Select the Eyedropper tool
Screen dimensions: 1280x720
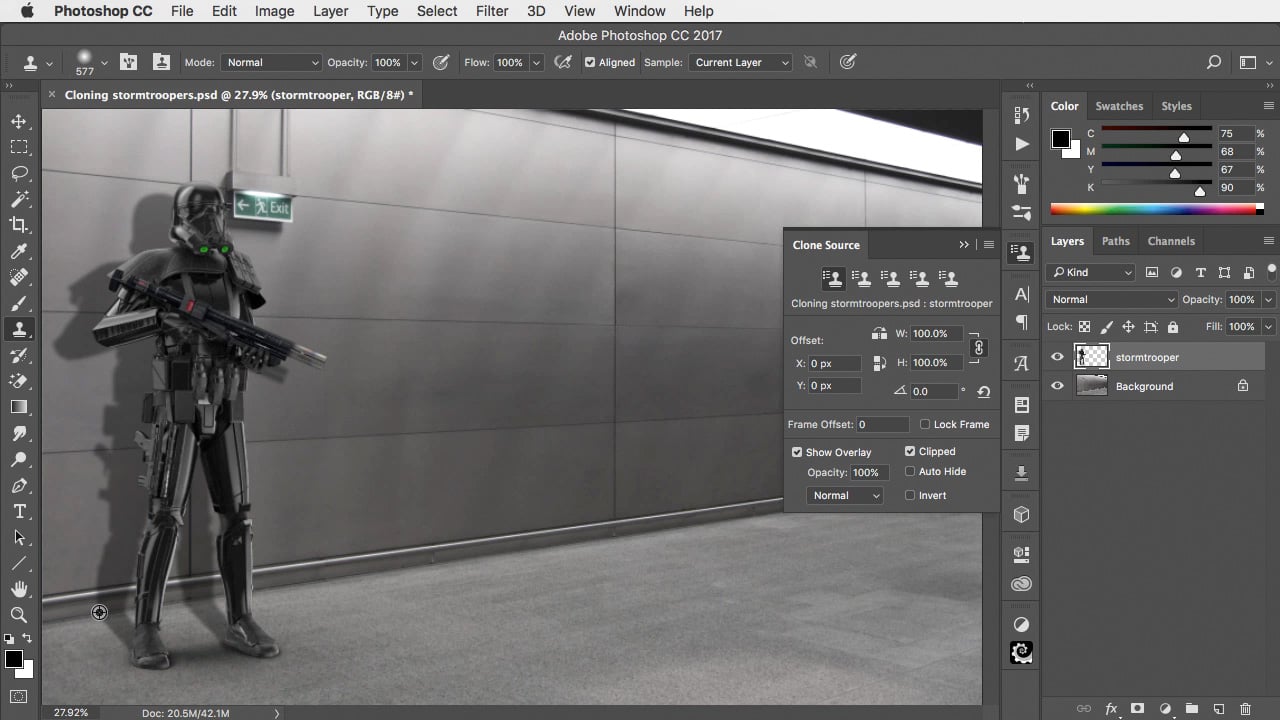click(x=19, y=251)
